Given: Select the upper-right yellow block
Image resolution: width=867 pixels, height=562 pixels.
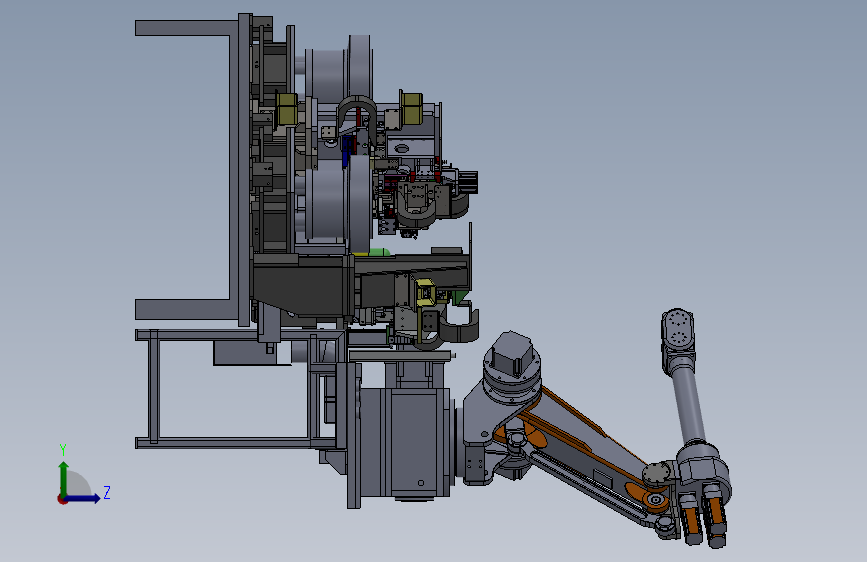Looking at the screenshot, I should pos(411,107).
